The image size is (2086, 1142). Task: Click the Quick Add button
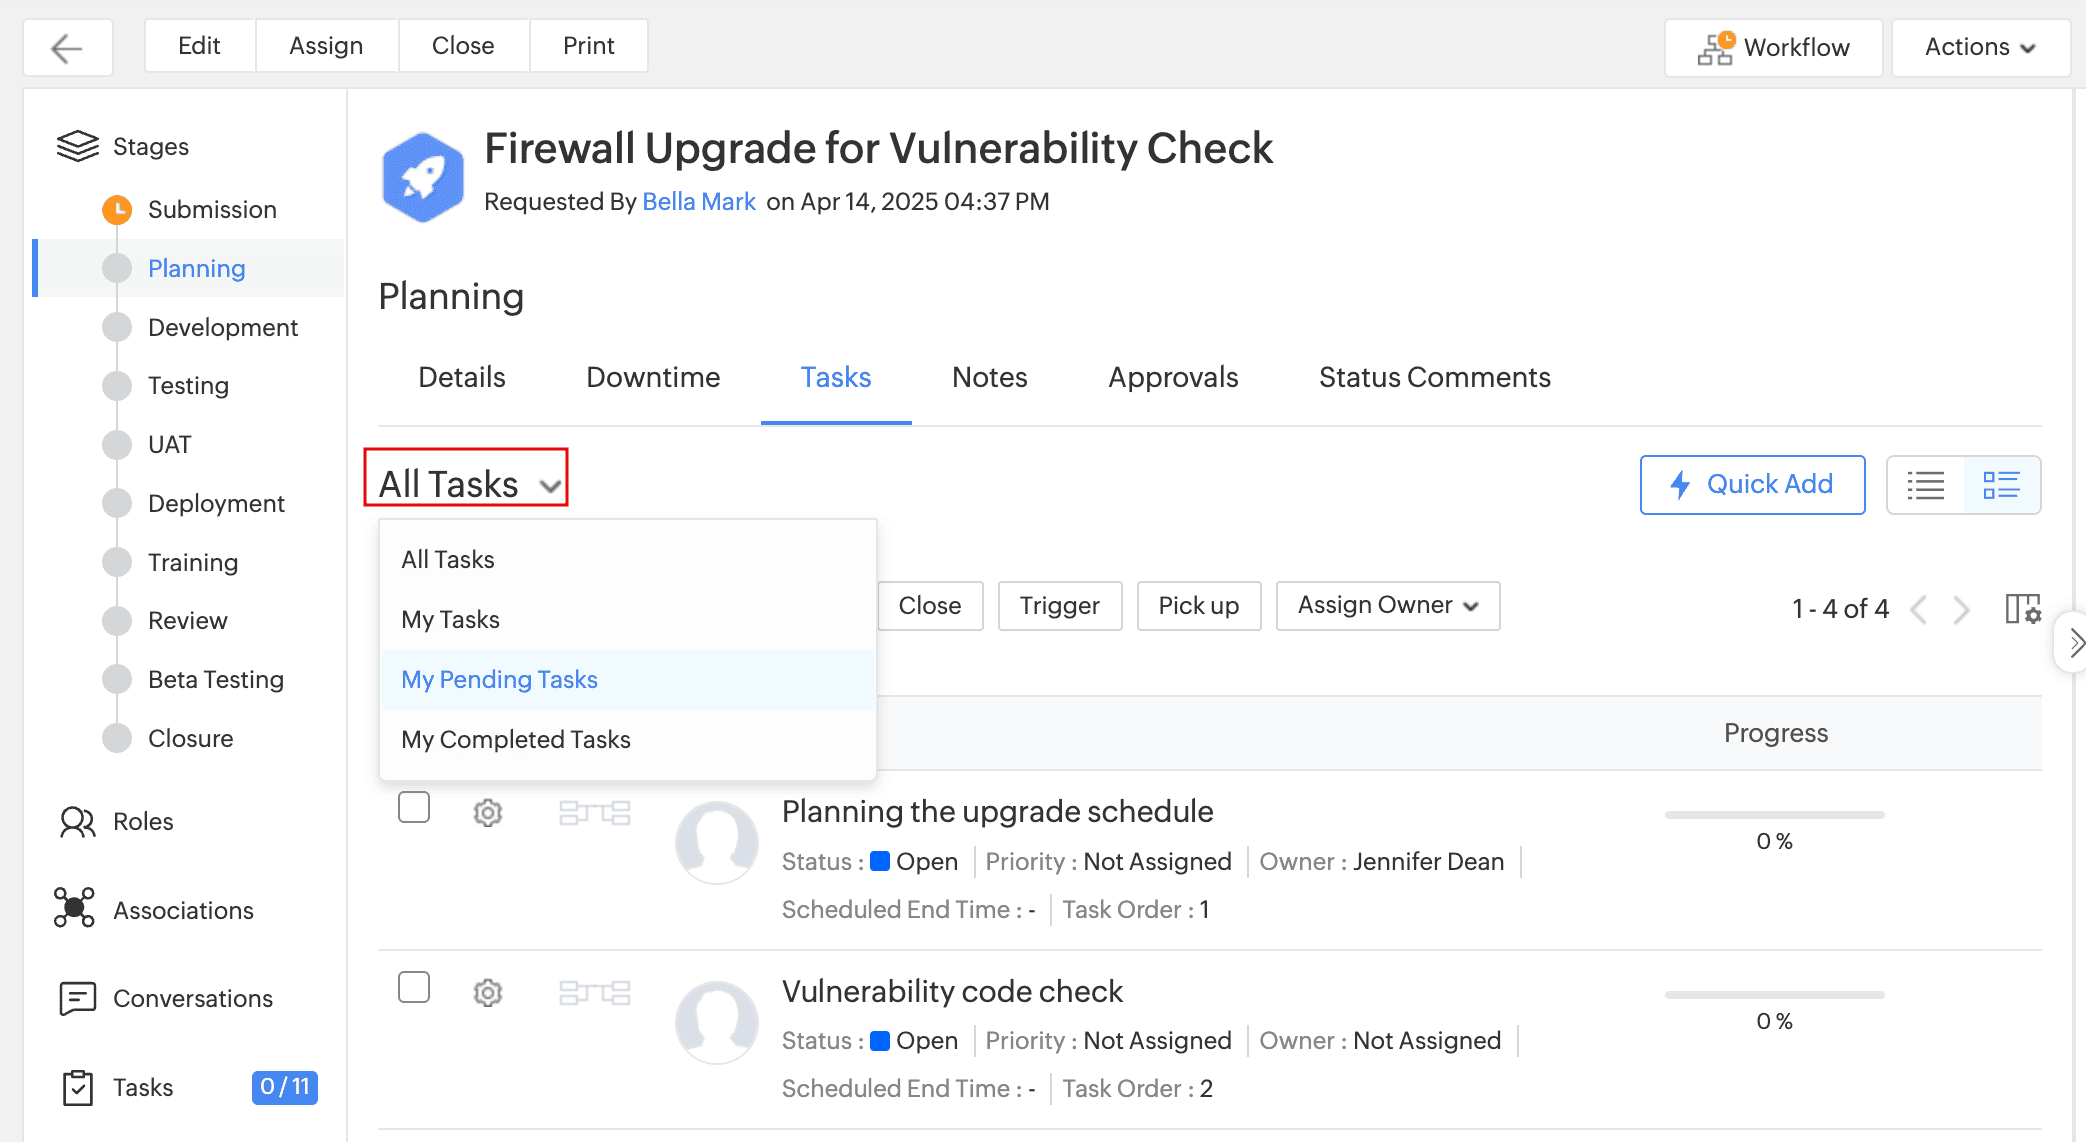[x=1752, y=485]
